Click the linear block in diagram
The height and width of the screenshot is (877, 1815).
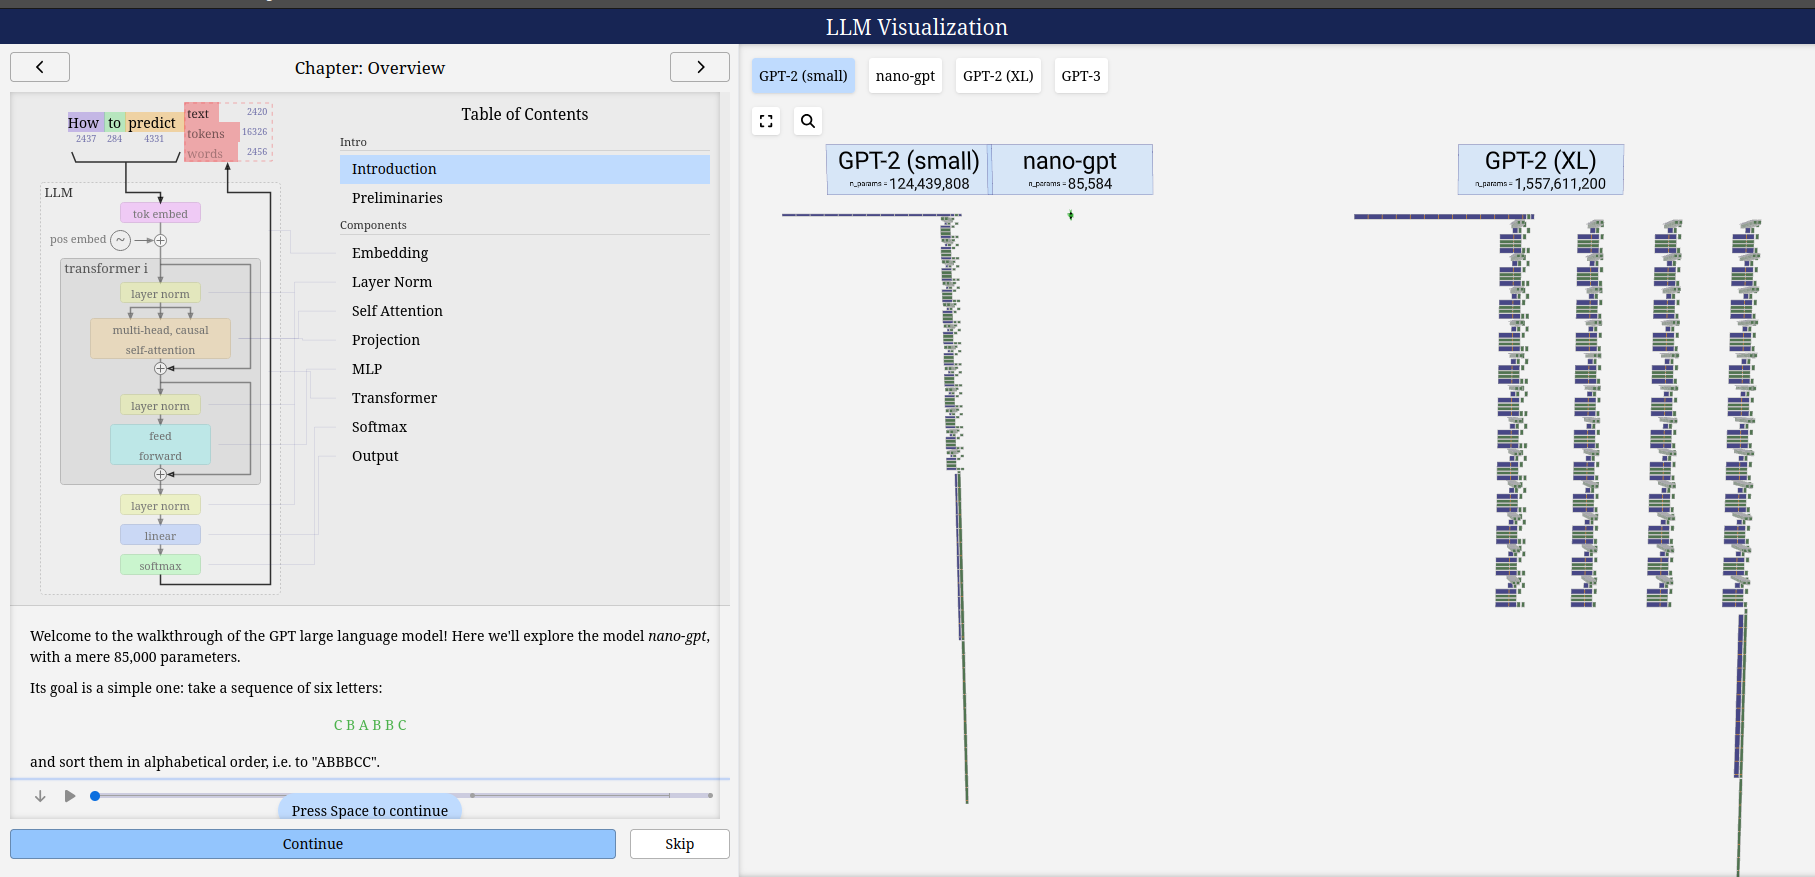point(160,535)
